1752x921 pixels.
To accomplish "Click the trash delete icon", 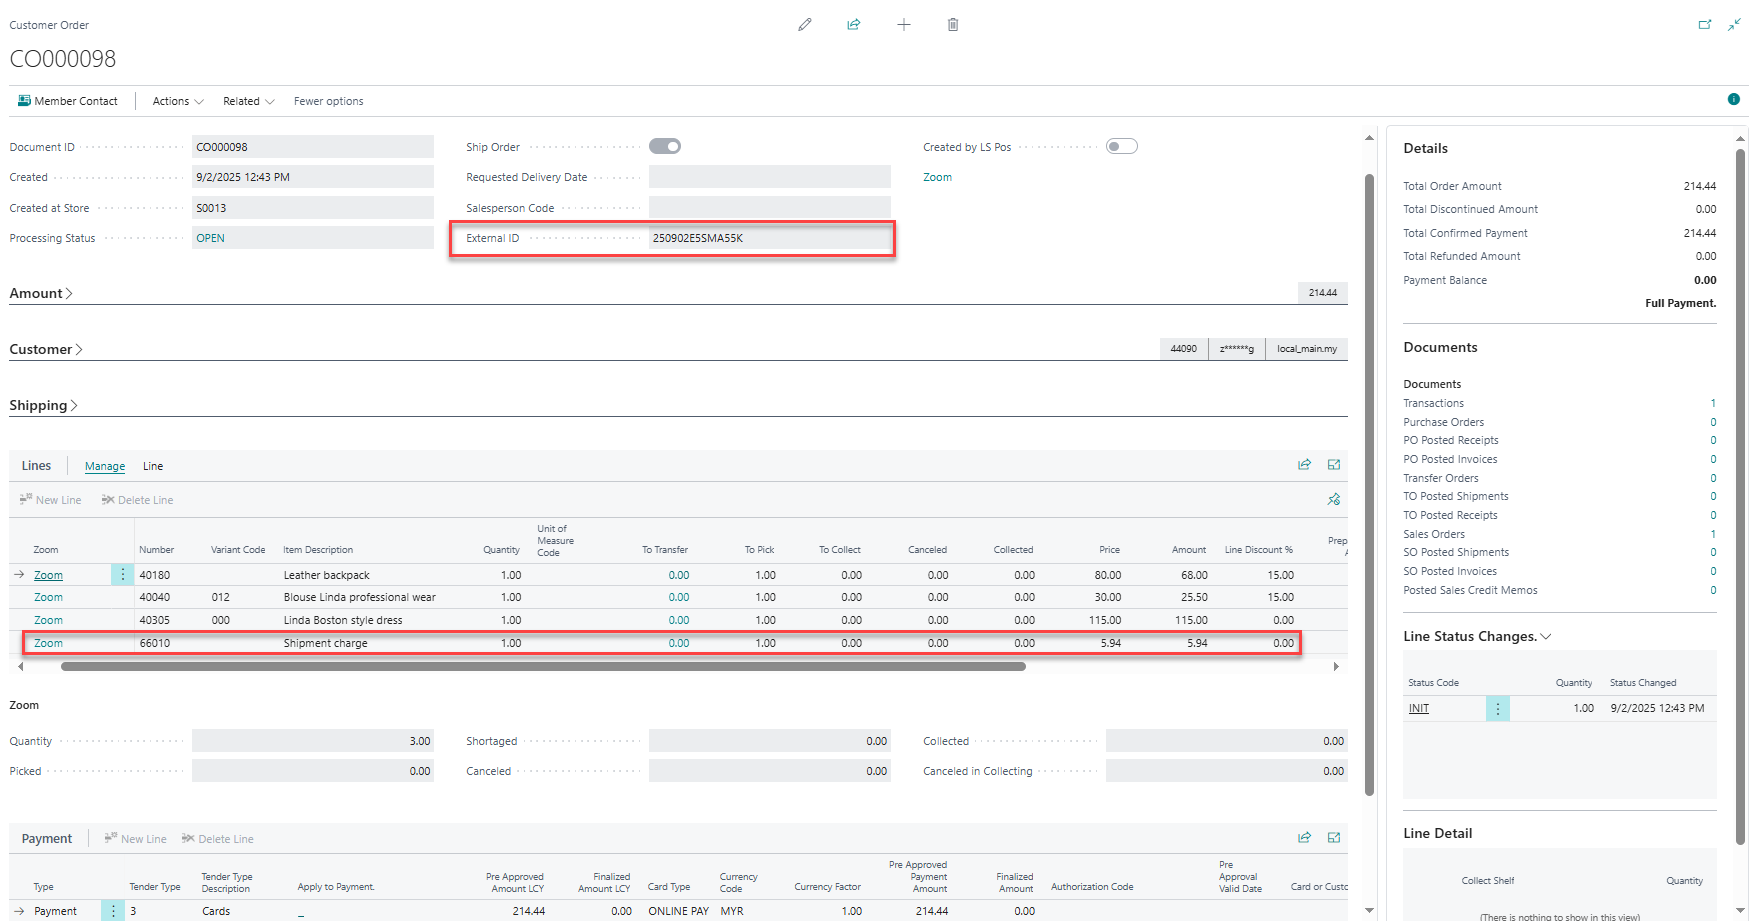I will click(953, 25).
